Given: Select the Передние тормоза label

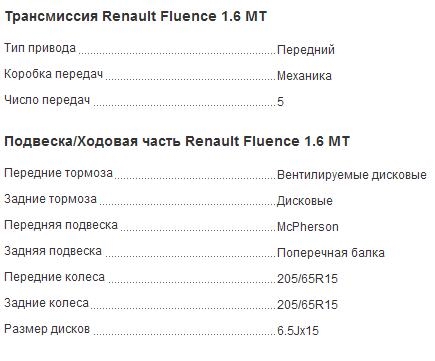Looking at the screenshot, I should tap(58, 173).
